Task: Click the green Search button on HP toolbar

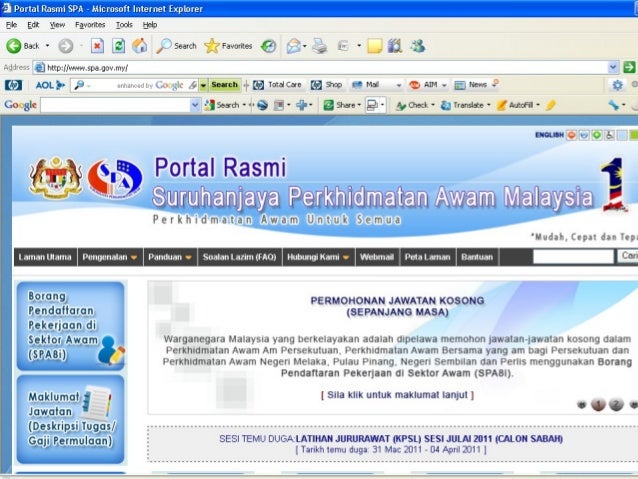Action: (x=224, y=85)
